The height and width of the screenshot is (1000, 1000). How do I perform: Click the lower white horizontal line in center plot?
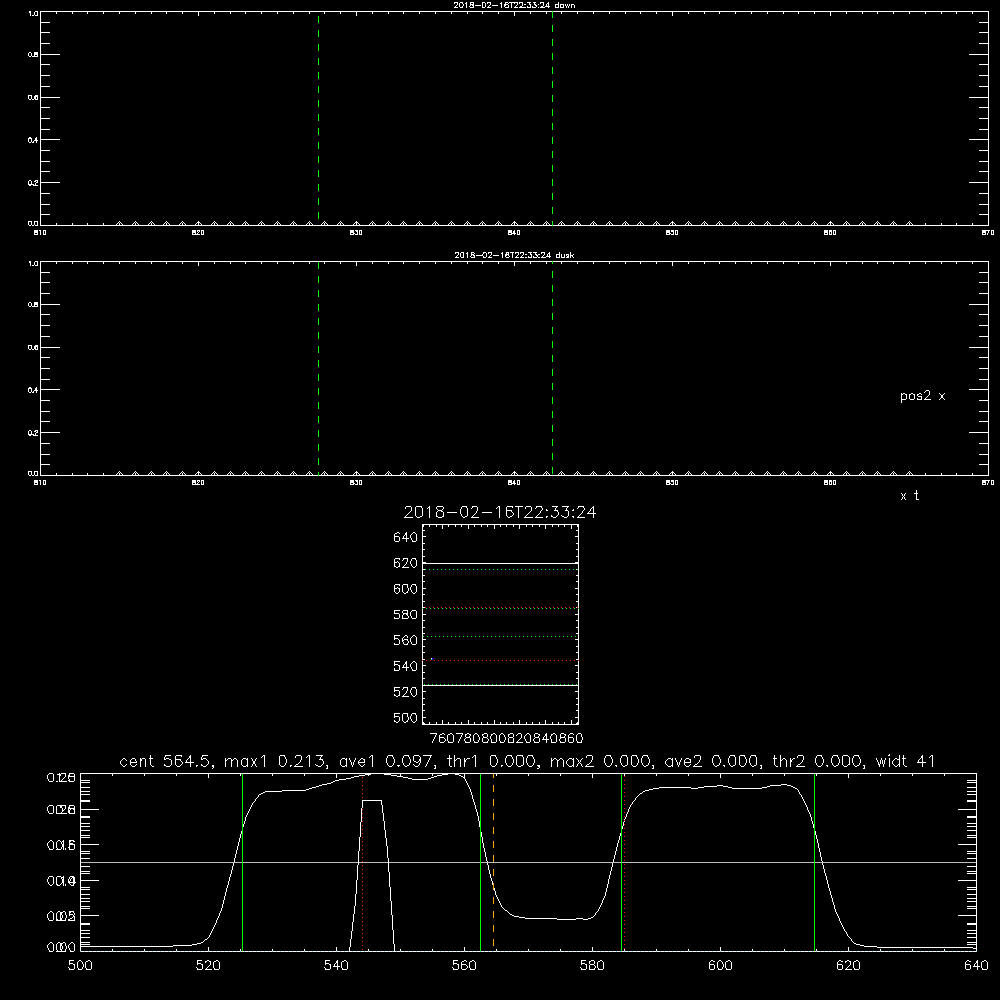[500, 686]
